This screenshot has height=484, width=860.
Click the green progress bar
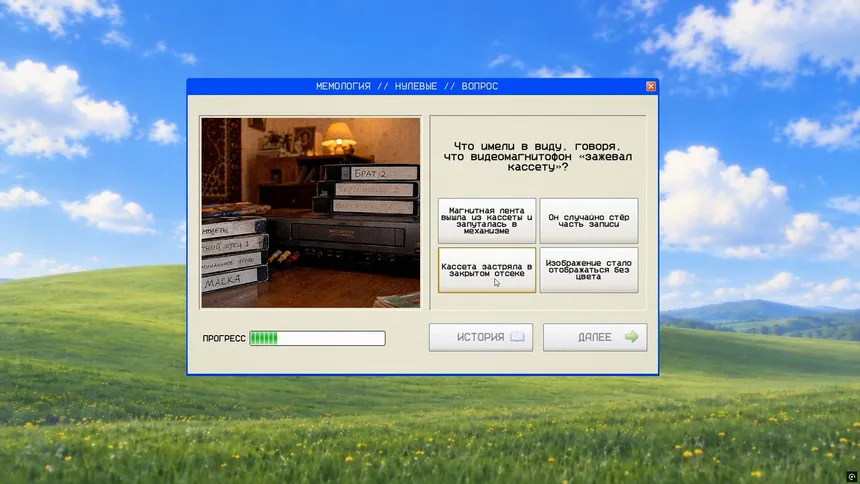(318, 338)
